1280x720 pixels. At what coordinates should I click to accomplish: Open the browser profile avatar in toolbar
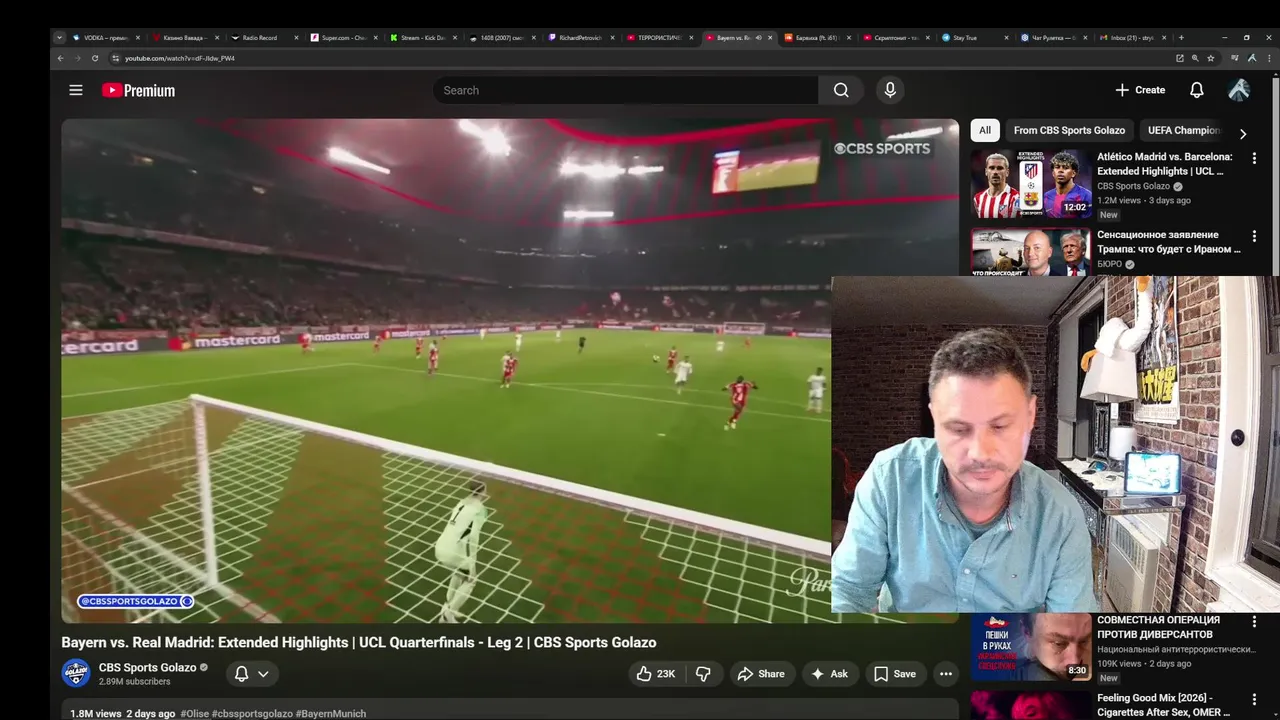pos(1251,58)
